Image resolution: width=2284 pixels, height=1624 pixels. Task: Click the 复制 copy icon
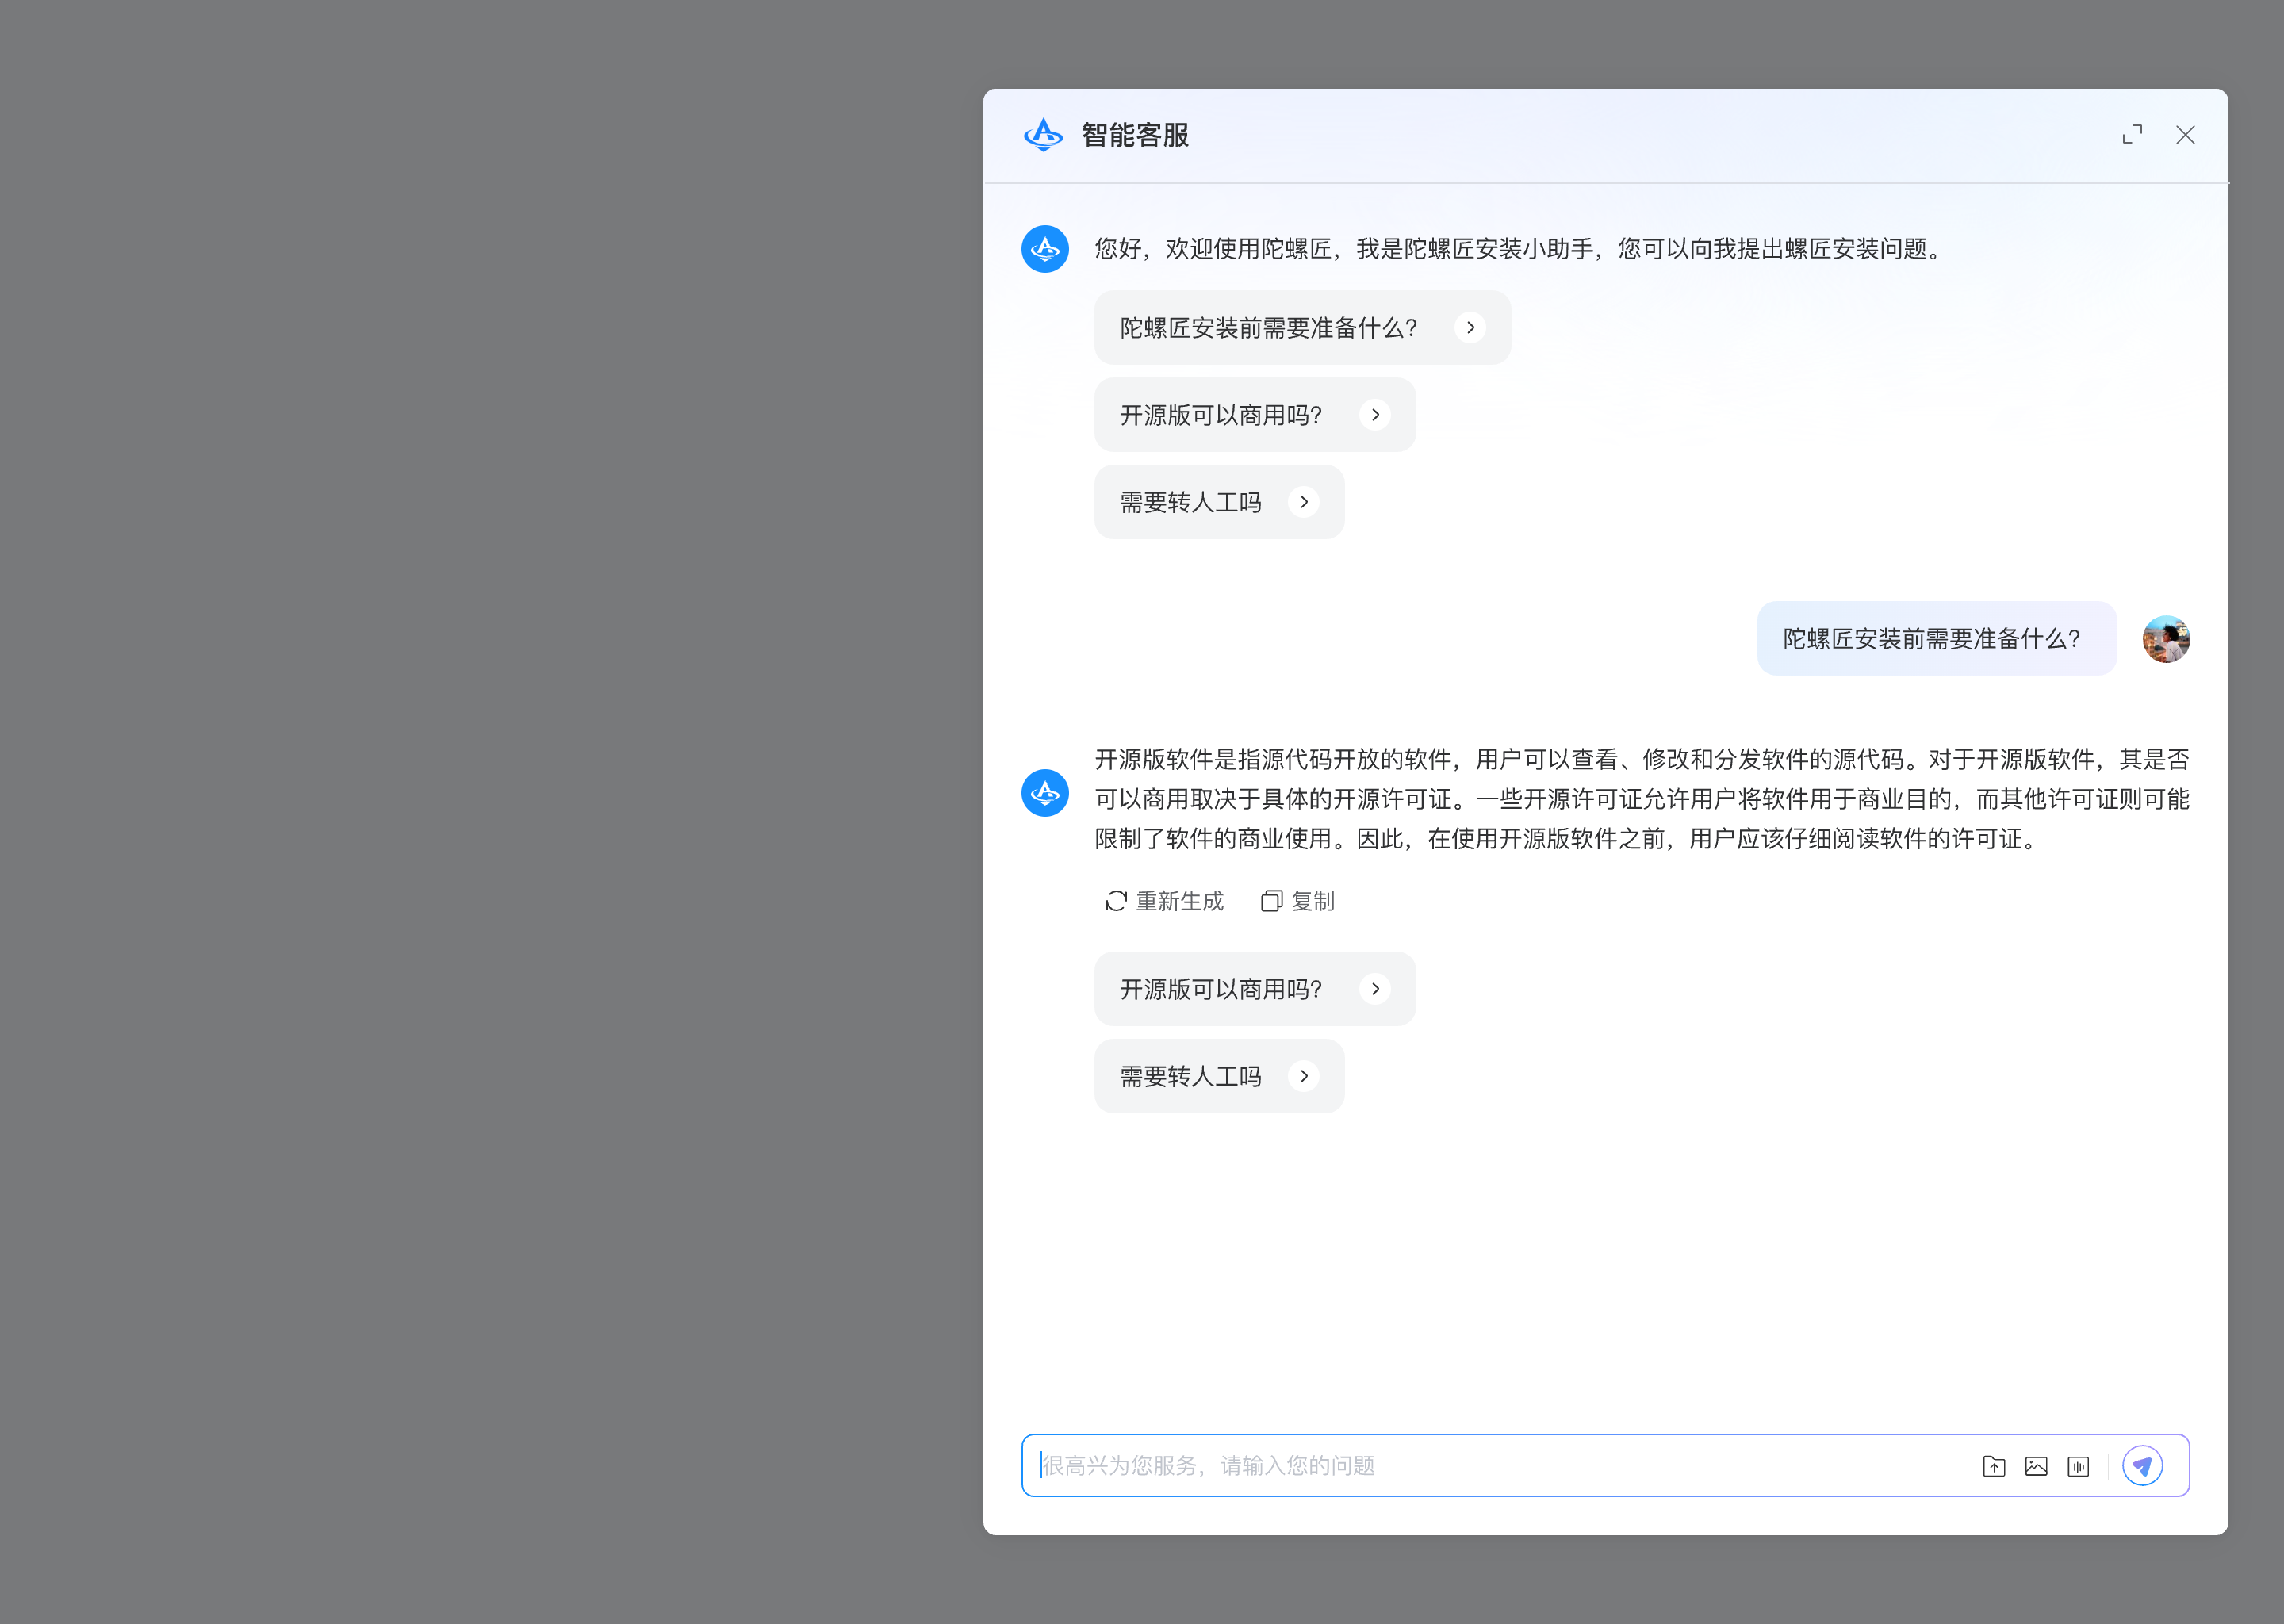pyautogui.click(x=1271, y=901)
